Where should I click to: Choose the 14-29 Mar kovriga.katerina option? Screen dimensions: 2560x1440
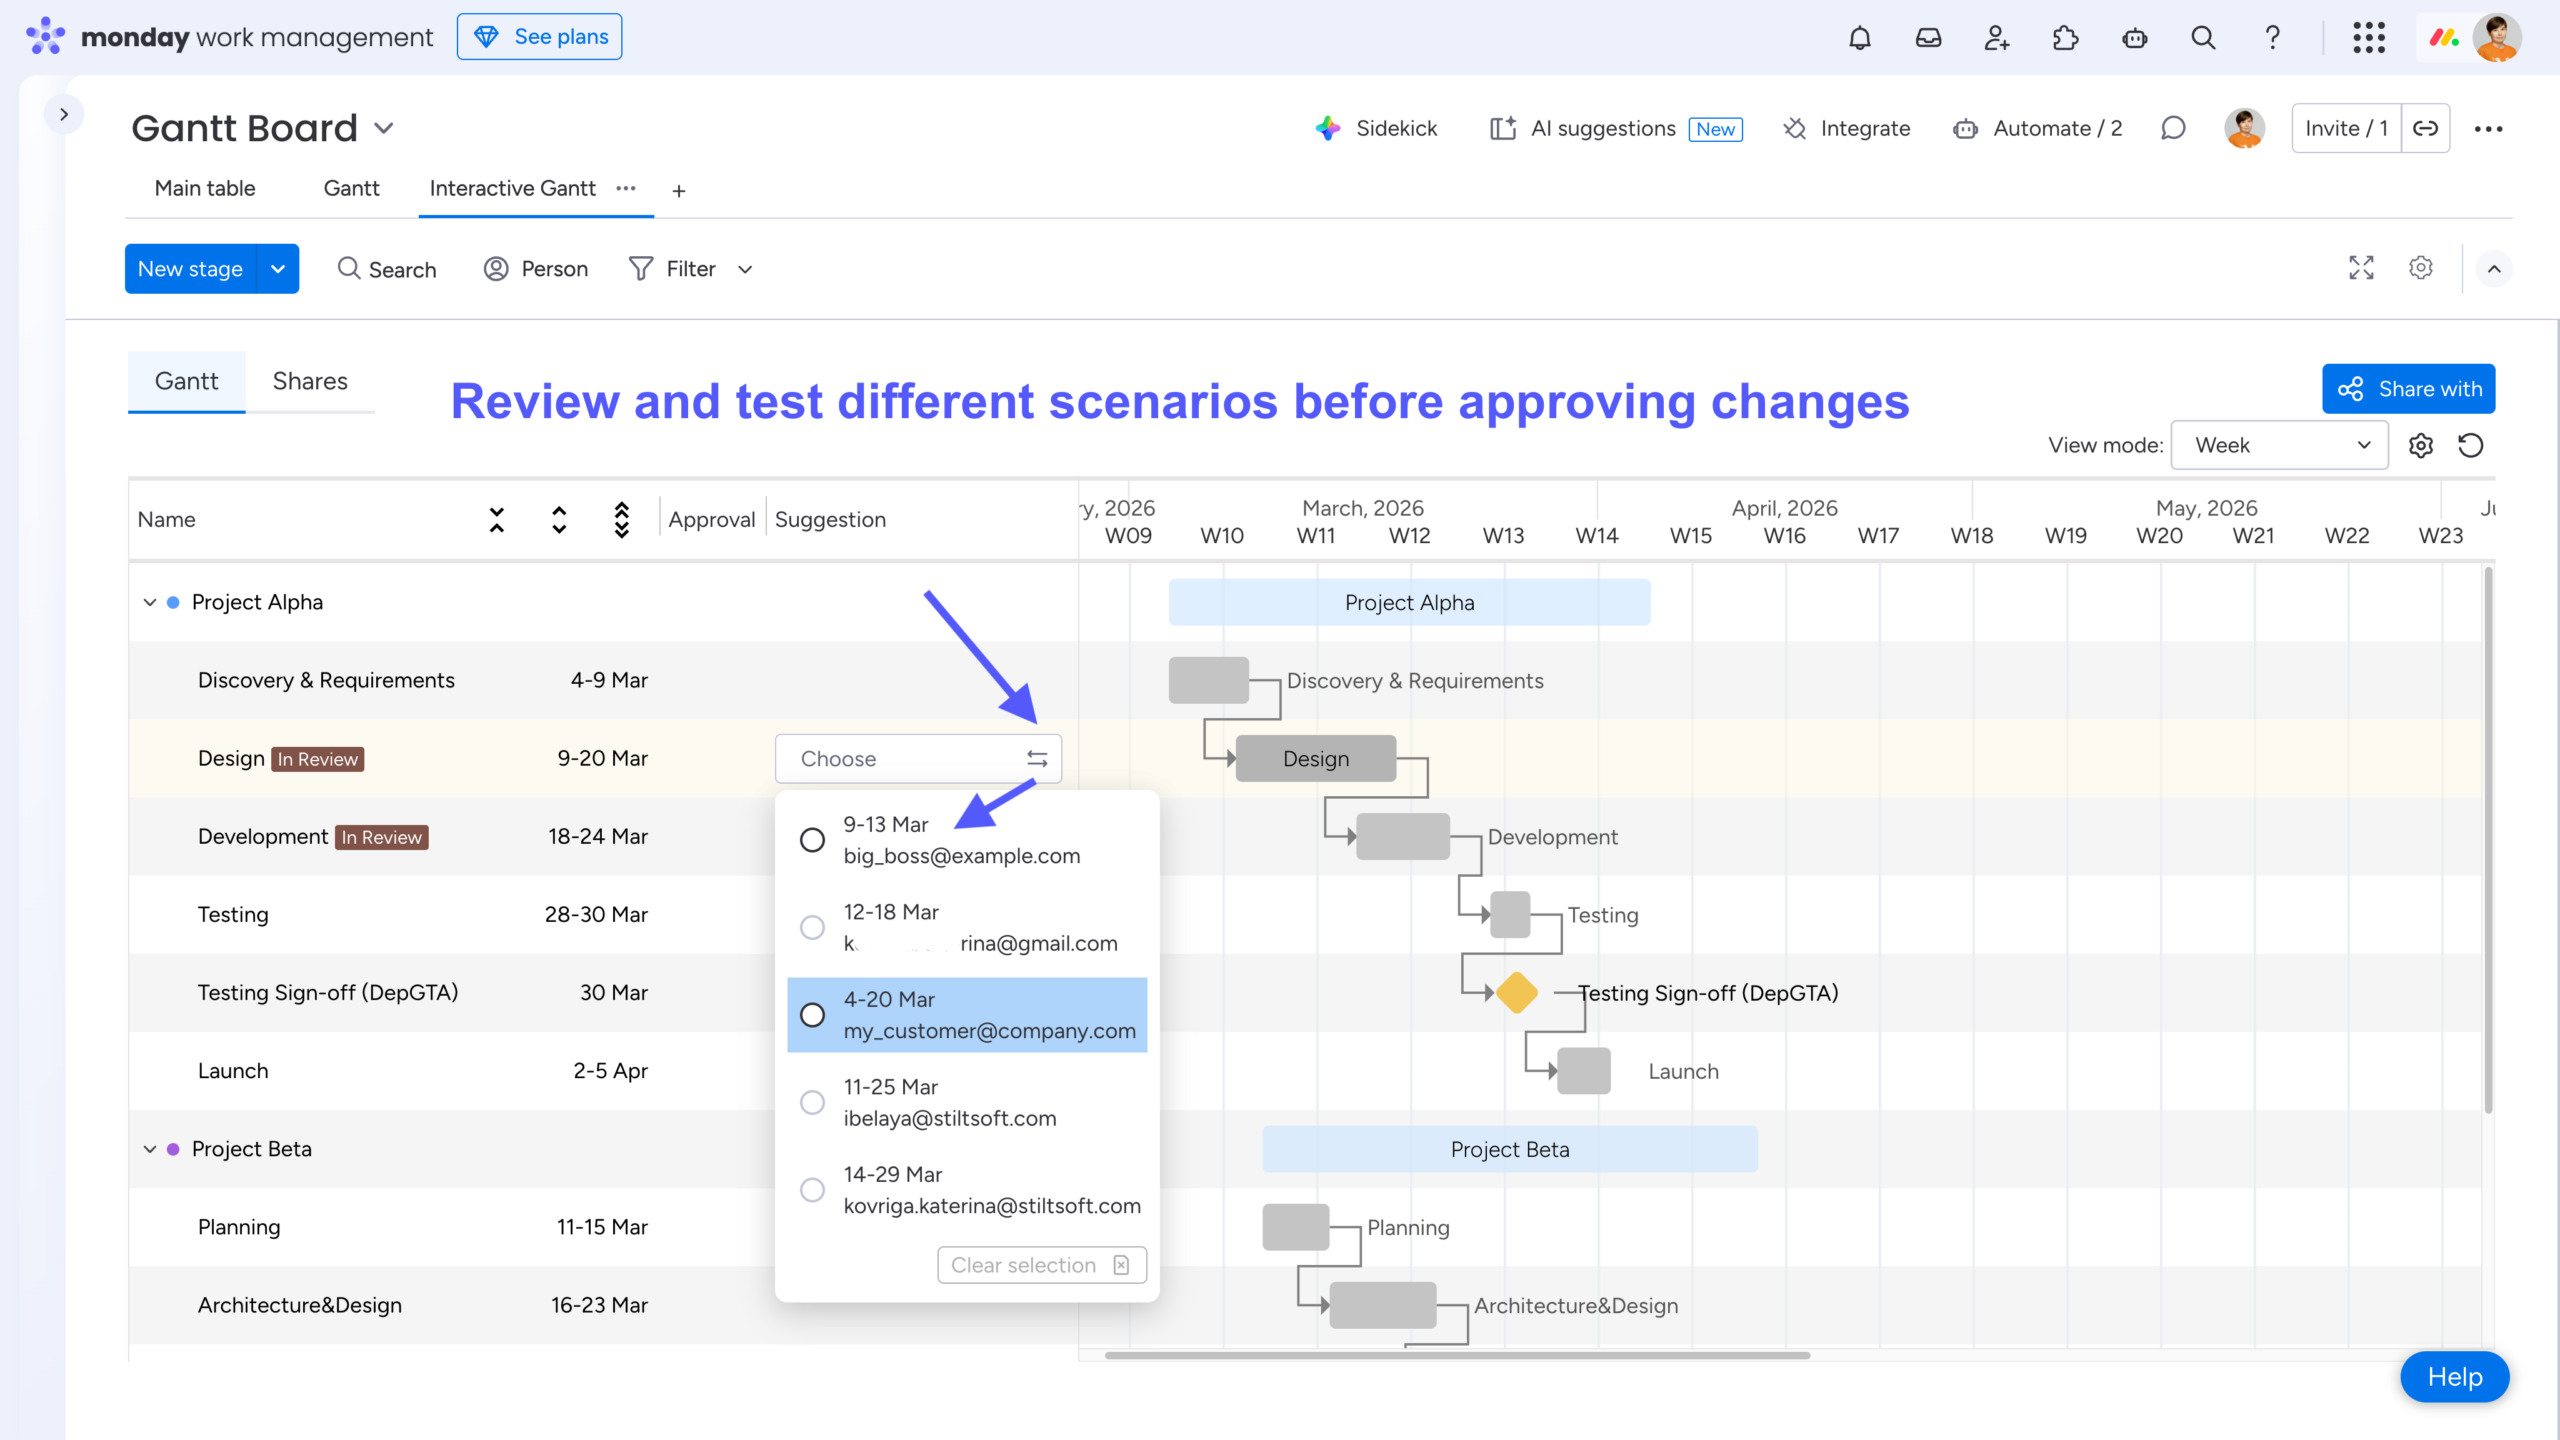point(811,1189)
